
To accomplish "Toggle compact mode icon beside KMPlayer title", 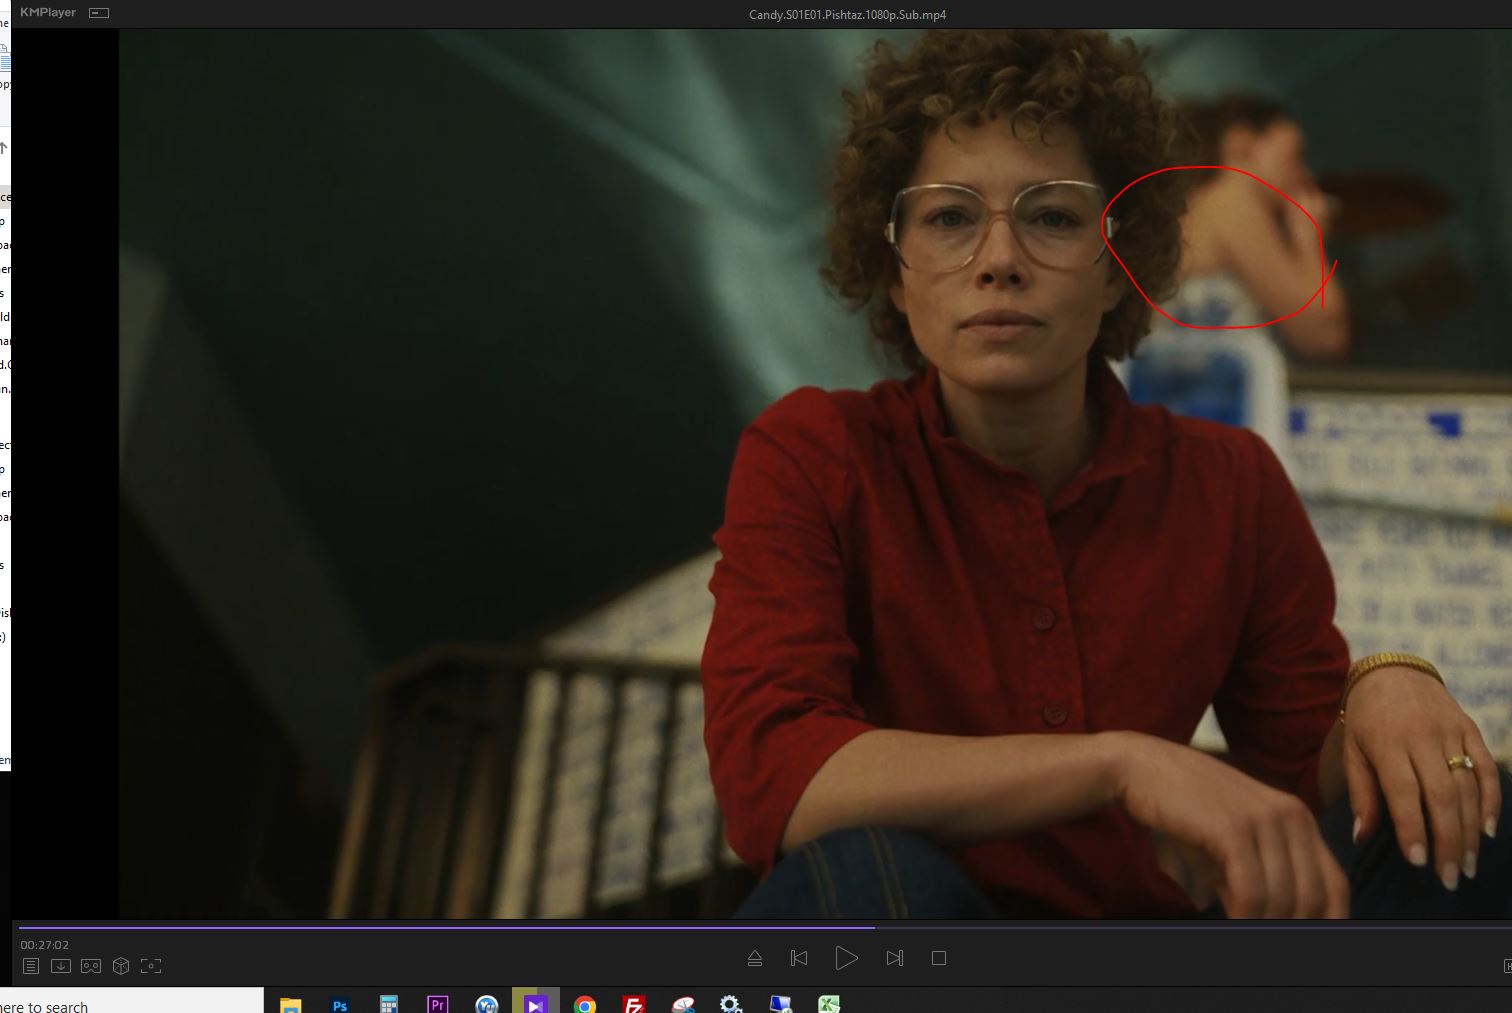I will [x=98, y=13].
